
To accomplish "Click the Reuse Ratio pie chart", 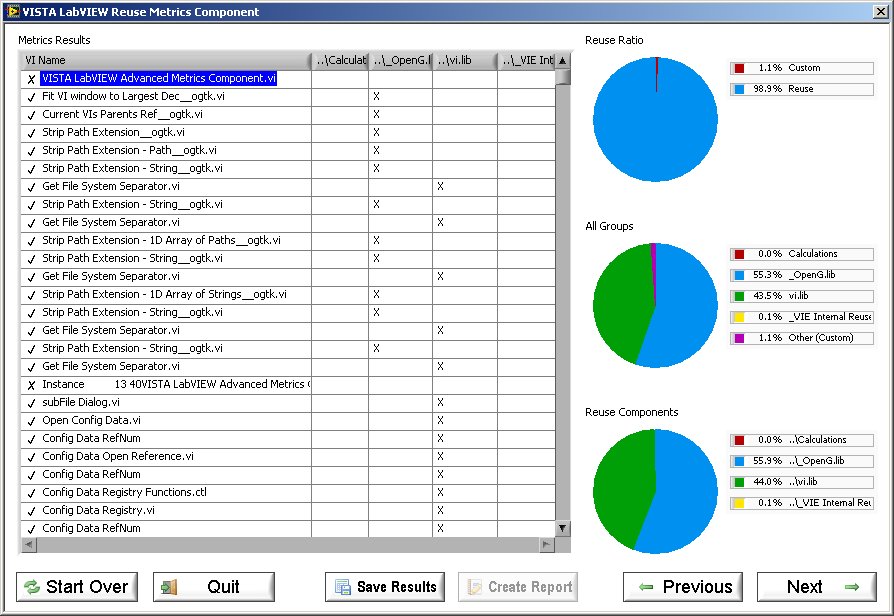I will (655, 119).
